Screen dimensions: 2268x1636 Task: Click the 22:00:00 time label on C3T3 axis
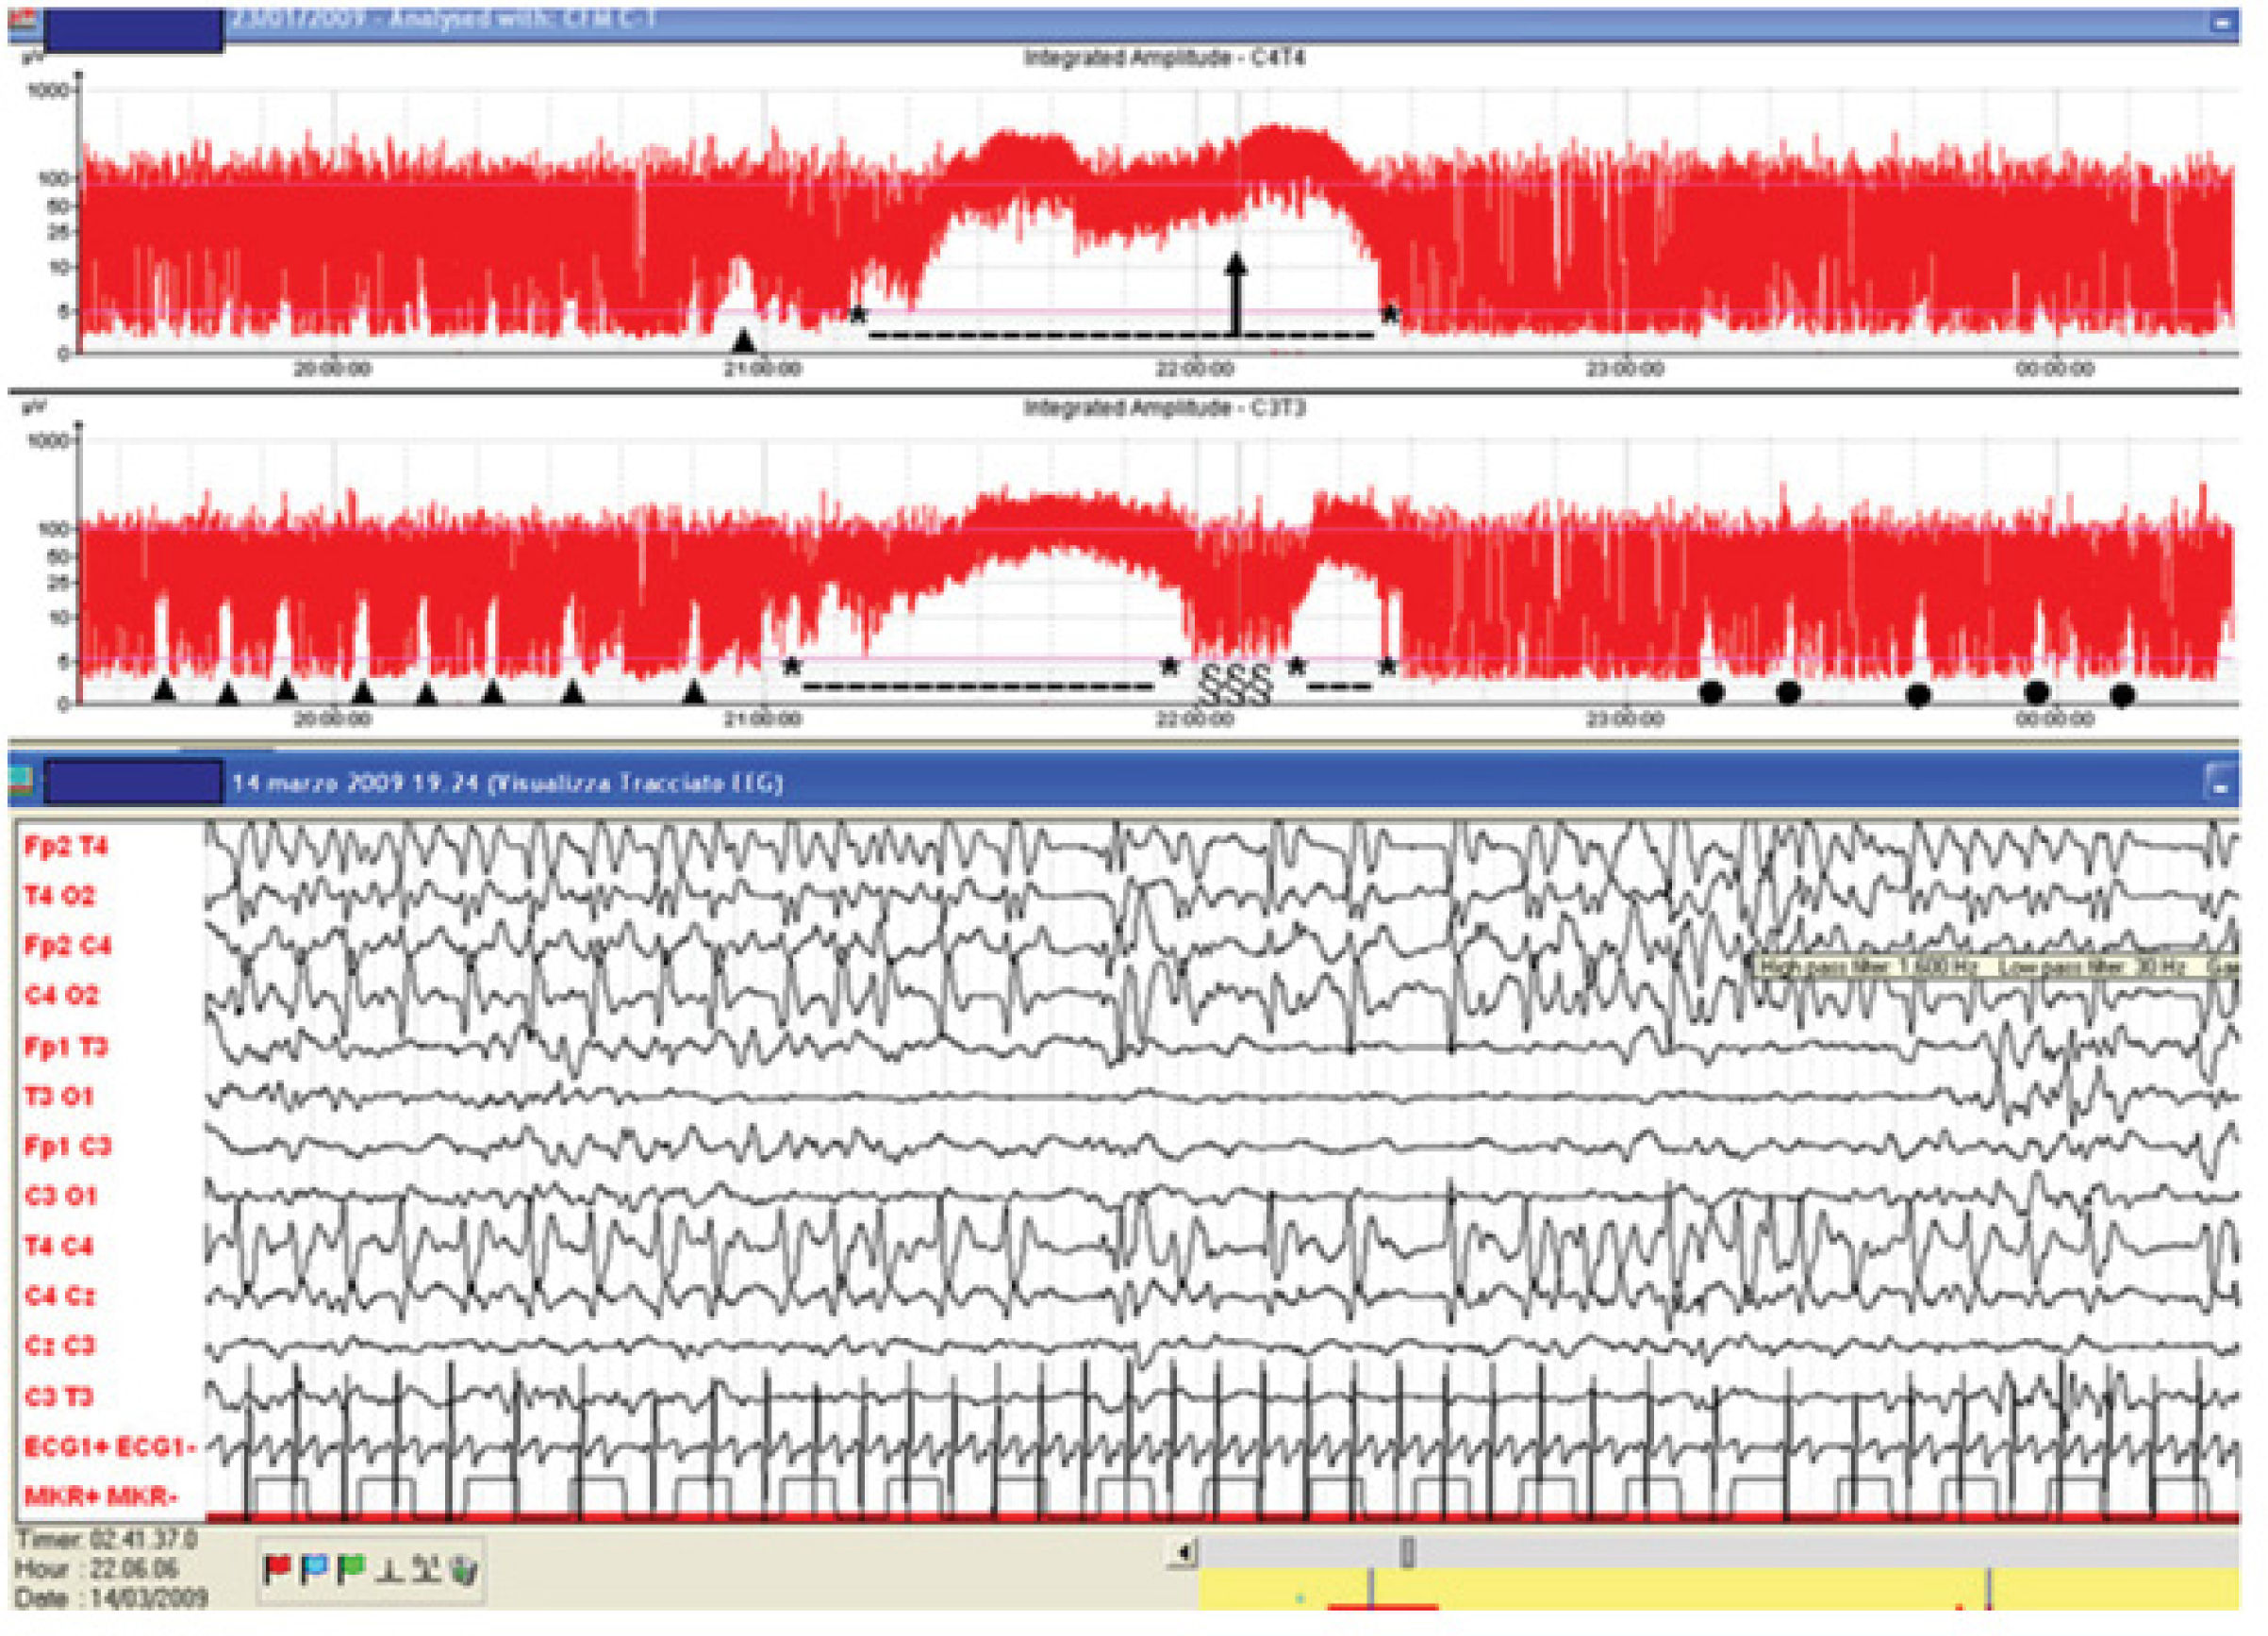[x=1195, y=718]
